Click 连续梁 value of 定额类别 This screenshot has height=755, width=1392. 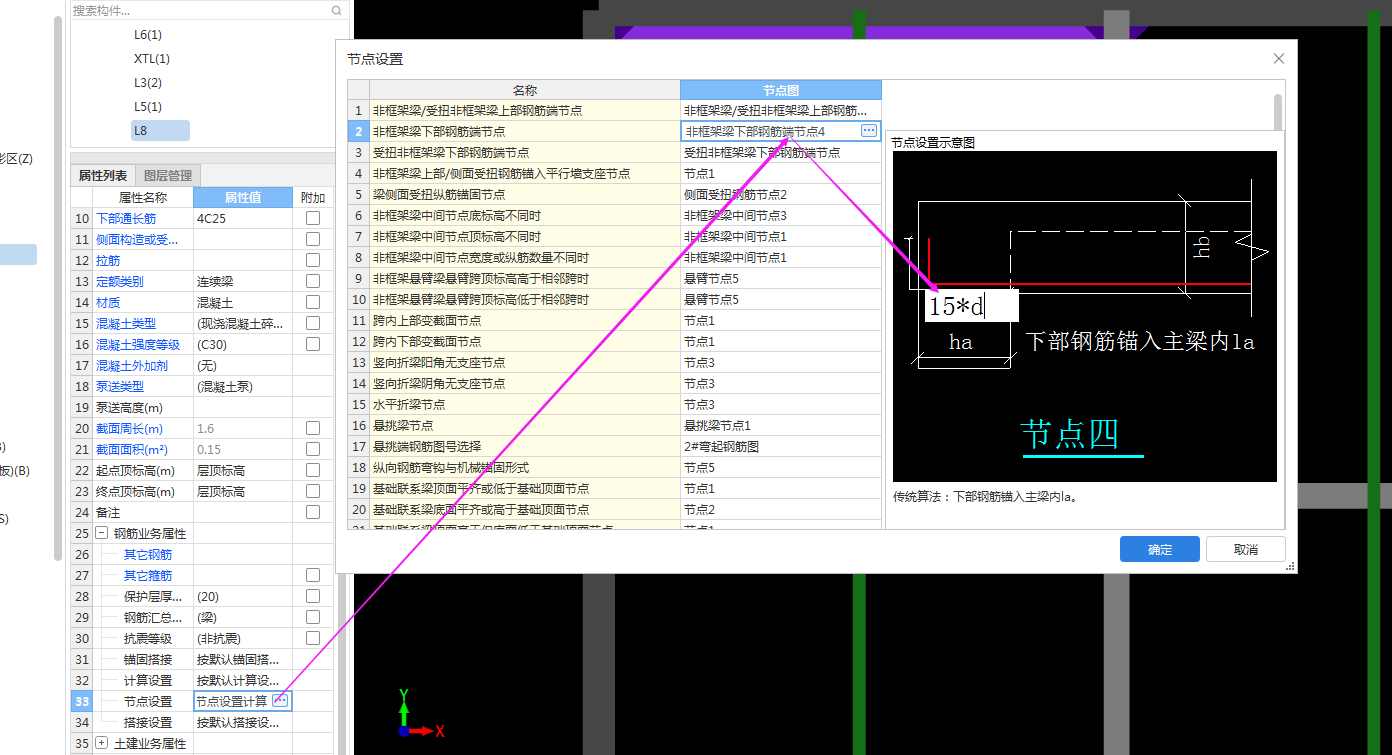[243, 281]
